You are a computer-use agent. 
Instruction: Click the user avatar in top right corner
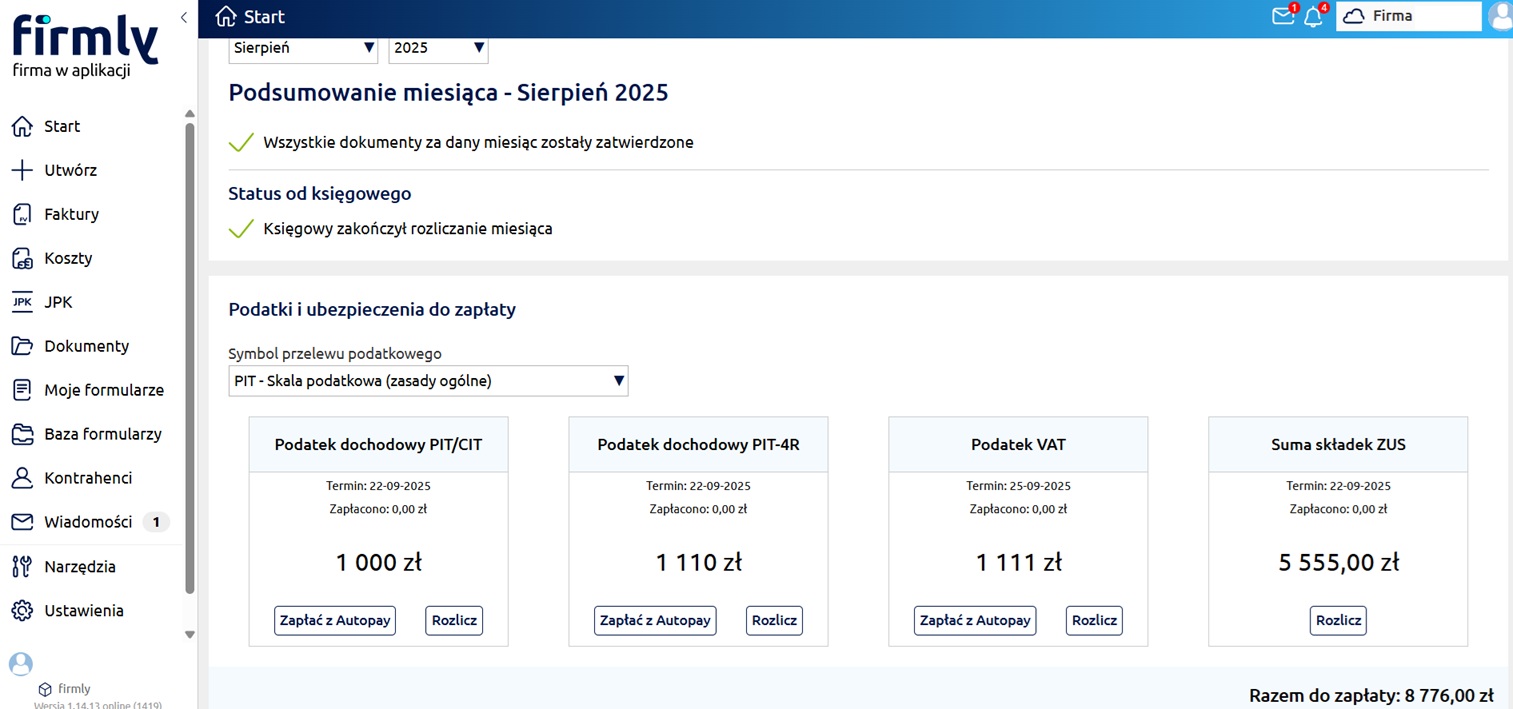1500,16
